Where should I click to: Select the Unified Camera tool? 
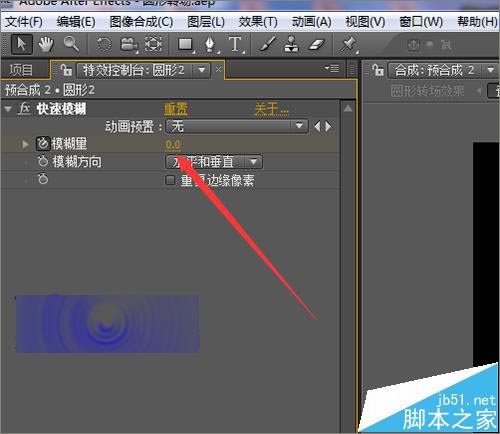click(129, 44)
